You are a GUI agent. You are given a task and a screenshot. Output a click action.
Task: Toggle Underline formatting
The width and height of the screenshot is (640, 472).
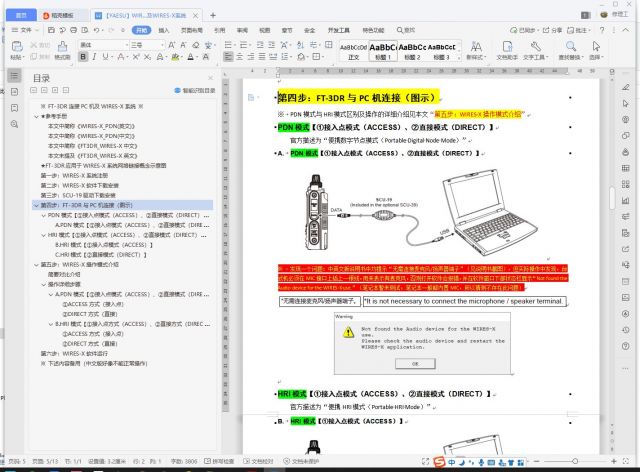point(105,57)
